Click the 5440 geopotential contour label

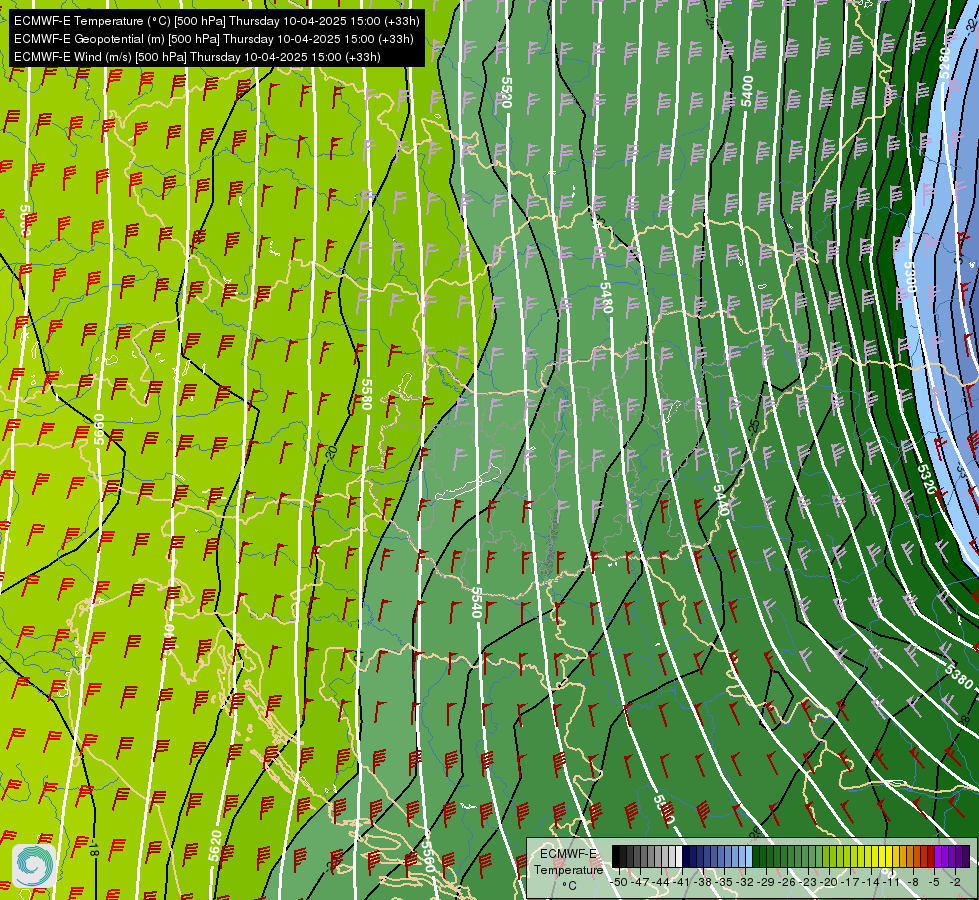pyautogui.click(x=721, y=500)
